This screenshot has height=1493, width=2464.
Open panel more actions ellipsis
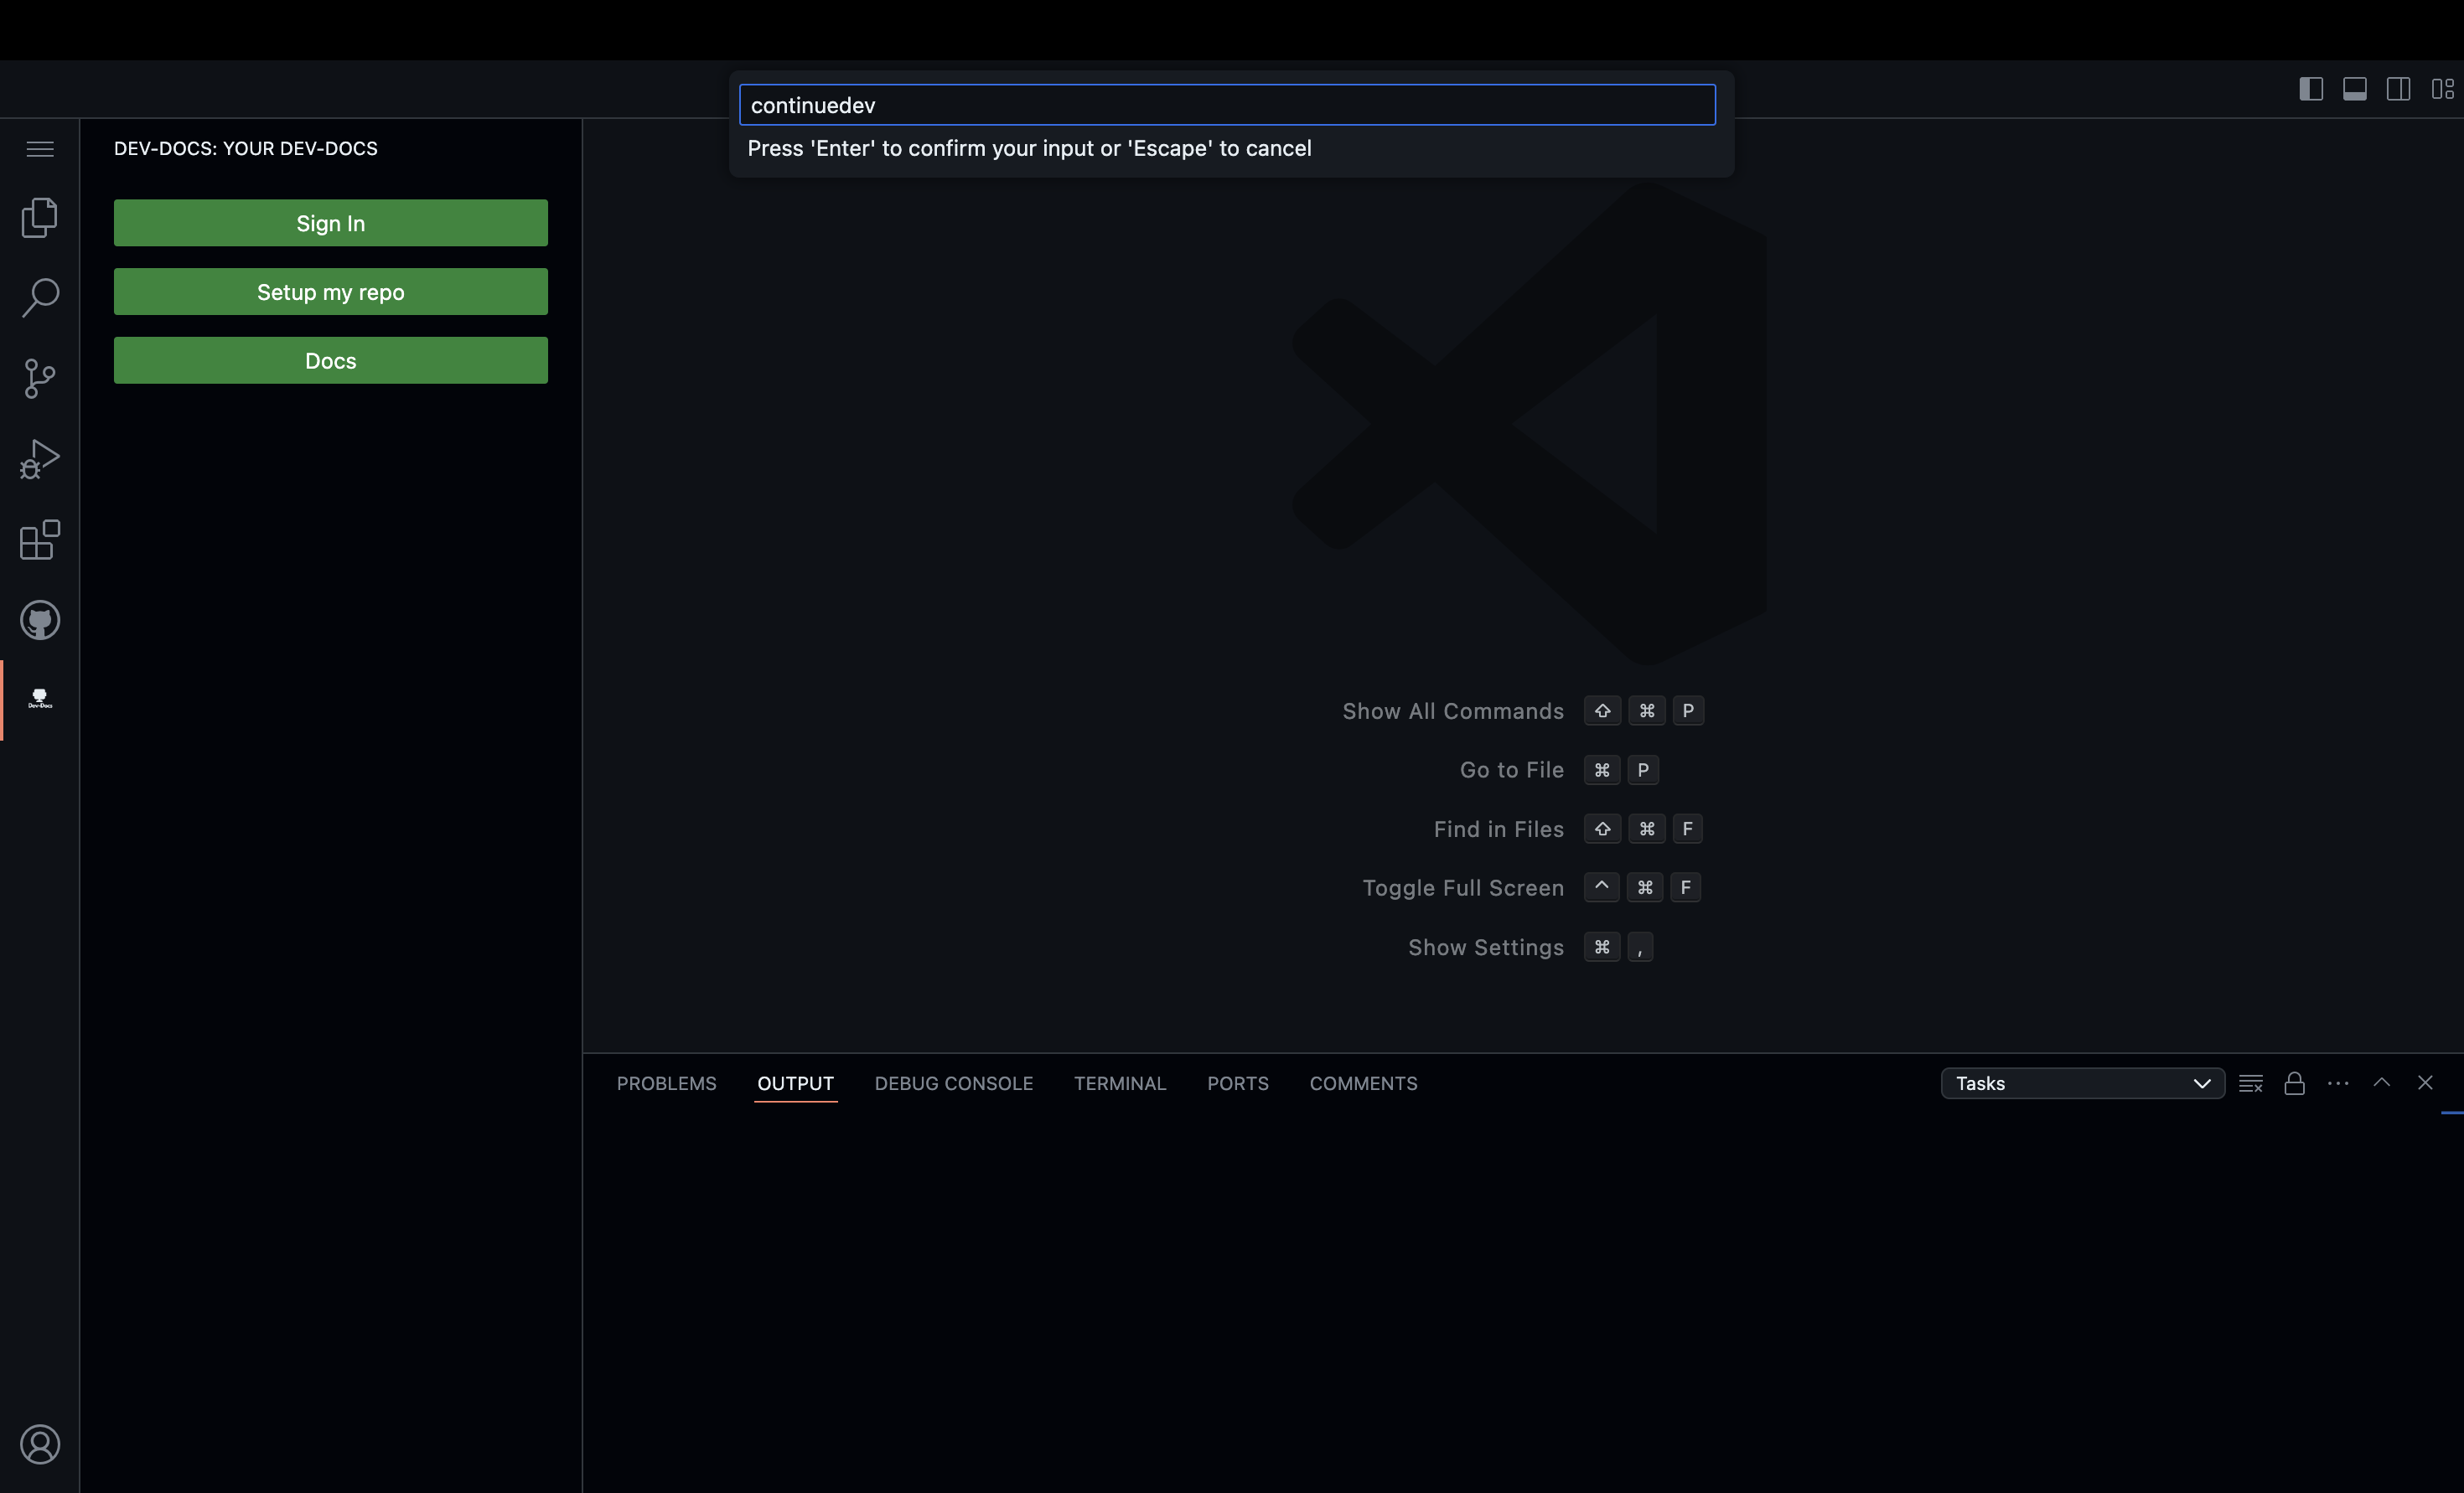2338,1083
